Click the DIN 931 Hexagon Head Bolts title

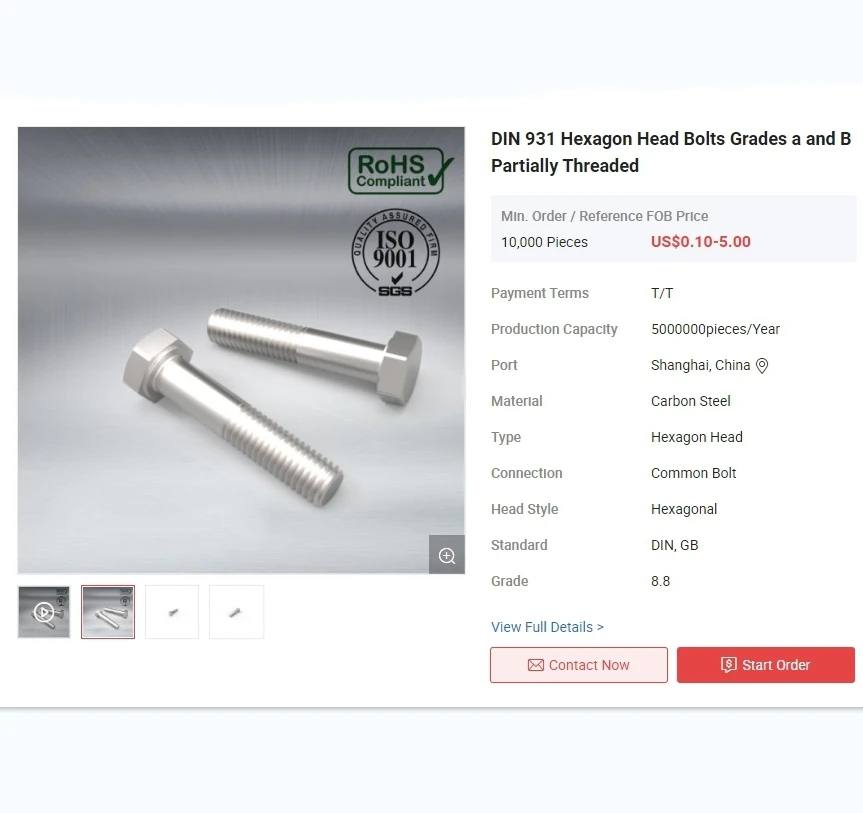(x=671, y=152)
